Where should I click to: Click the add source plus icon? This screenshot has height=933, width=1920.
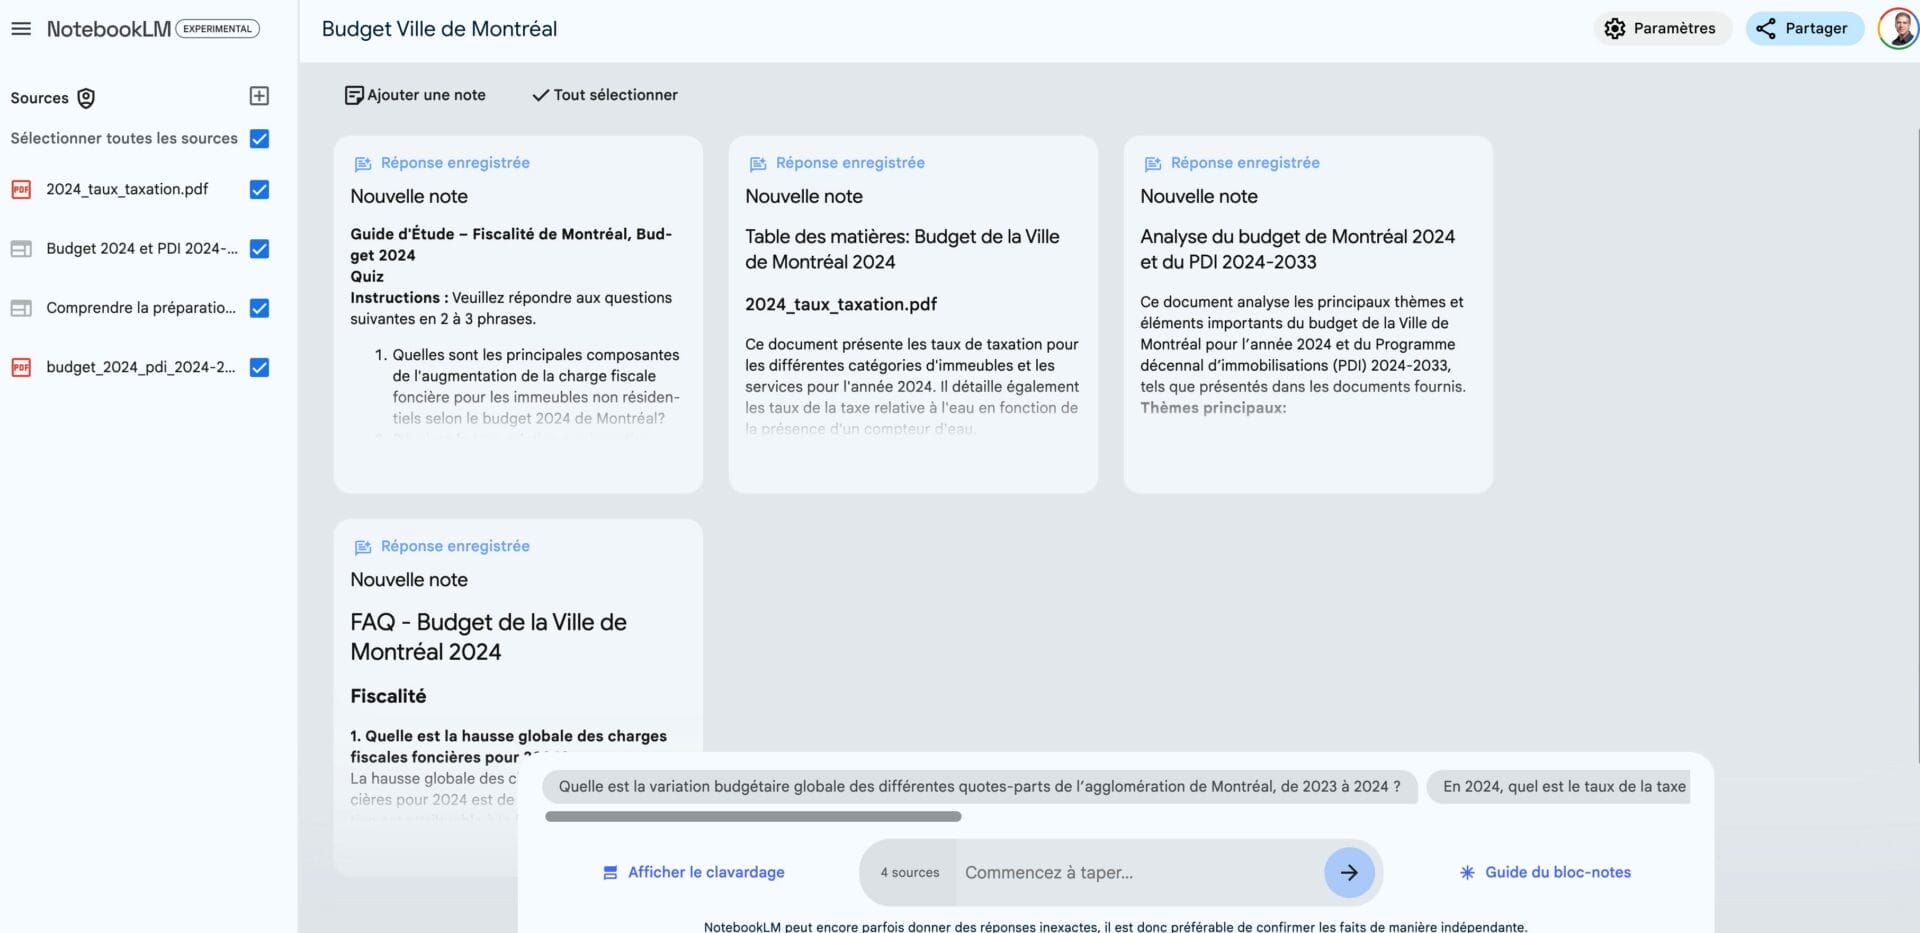tap(259, 96)
